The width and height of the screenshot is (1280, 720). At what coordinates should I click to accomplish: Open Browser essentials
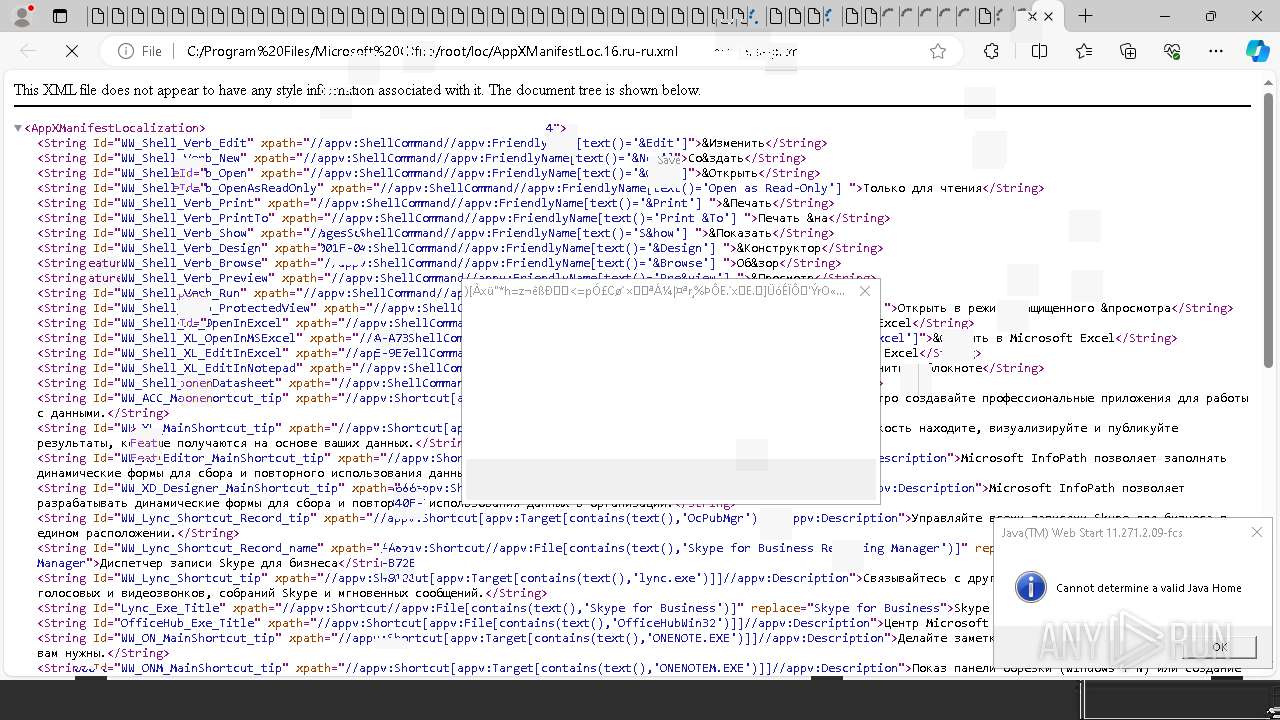tap(1172, 51)
